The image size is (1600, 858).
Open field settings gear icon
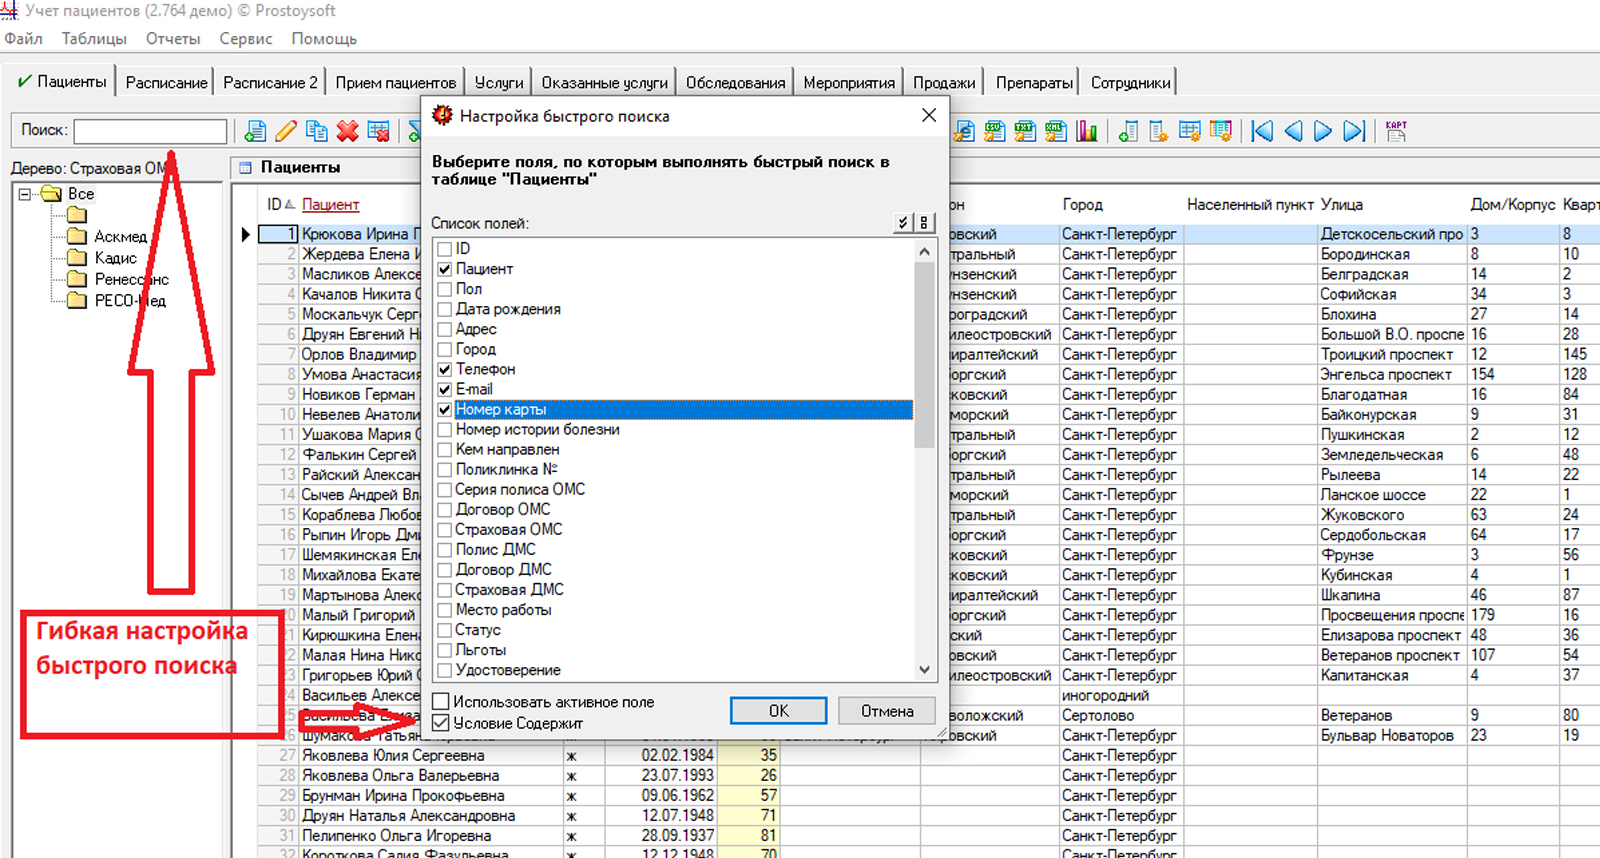pos(1159,131)
